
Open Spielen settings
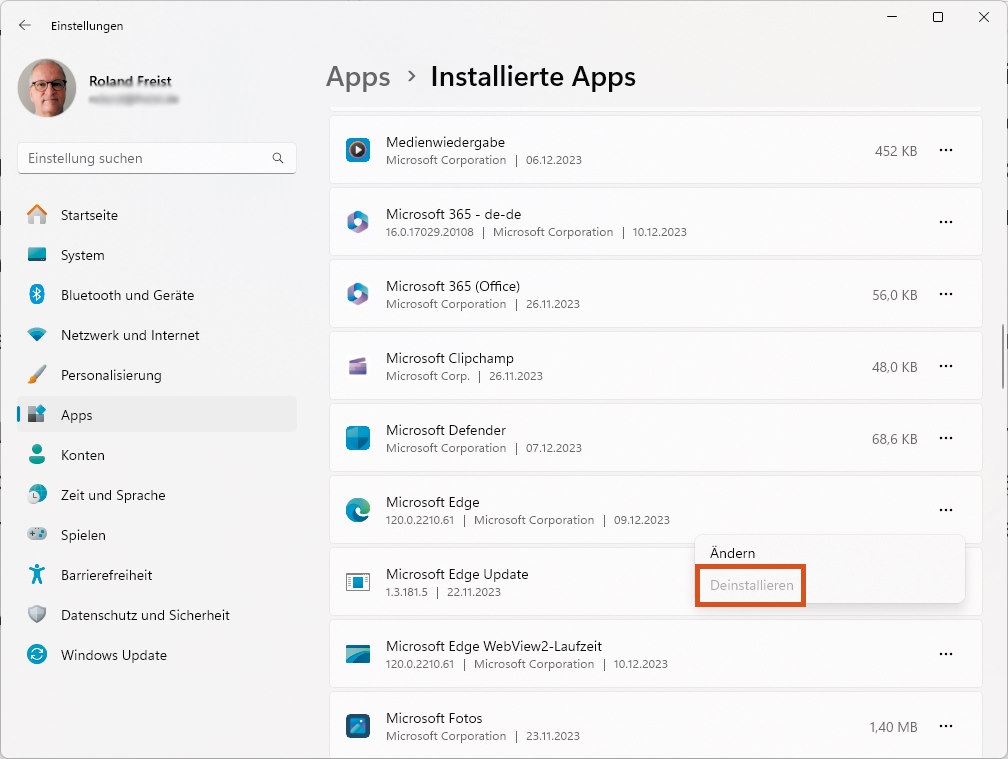point(157,535)
